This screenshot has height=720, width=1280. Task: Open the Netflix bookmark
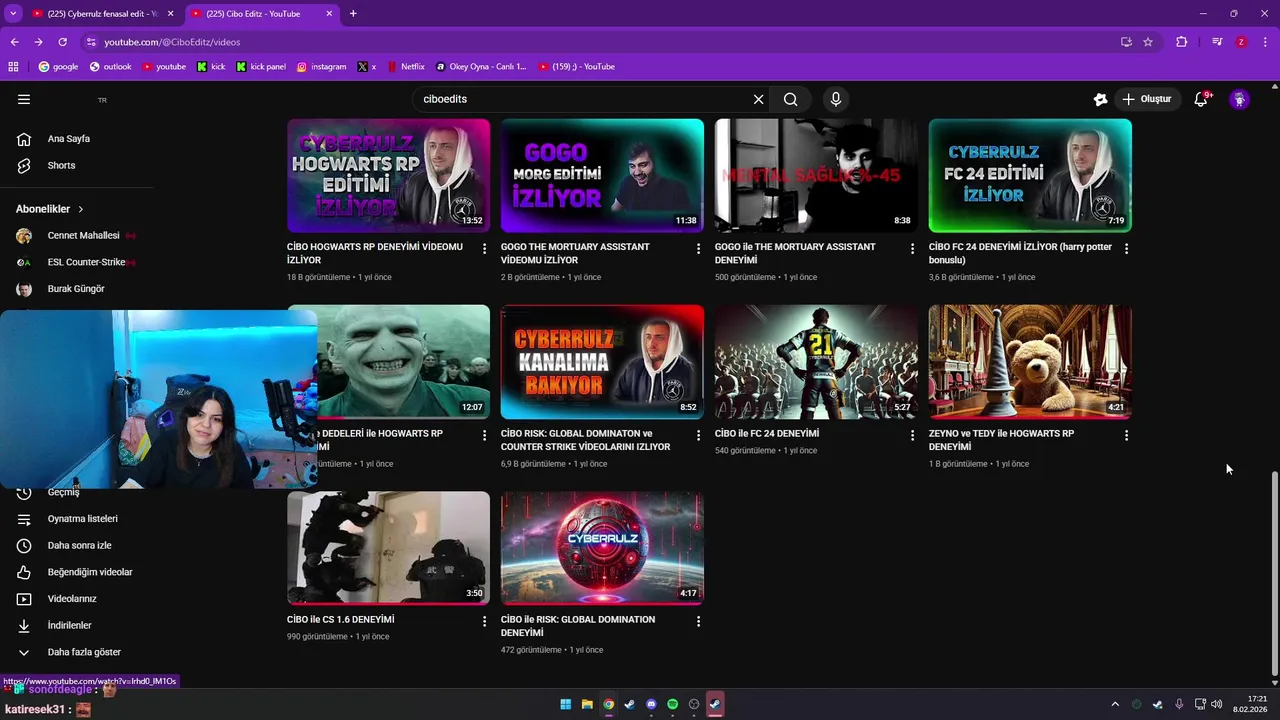point(405,67)
